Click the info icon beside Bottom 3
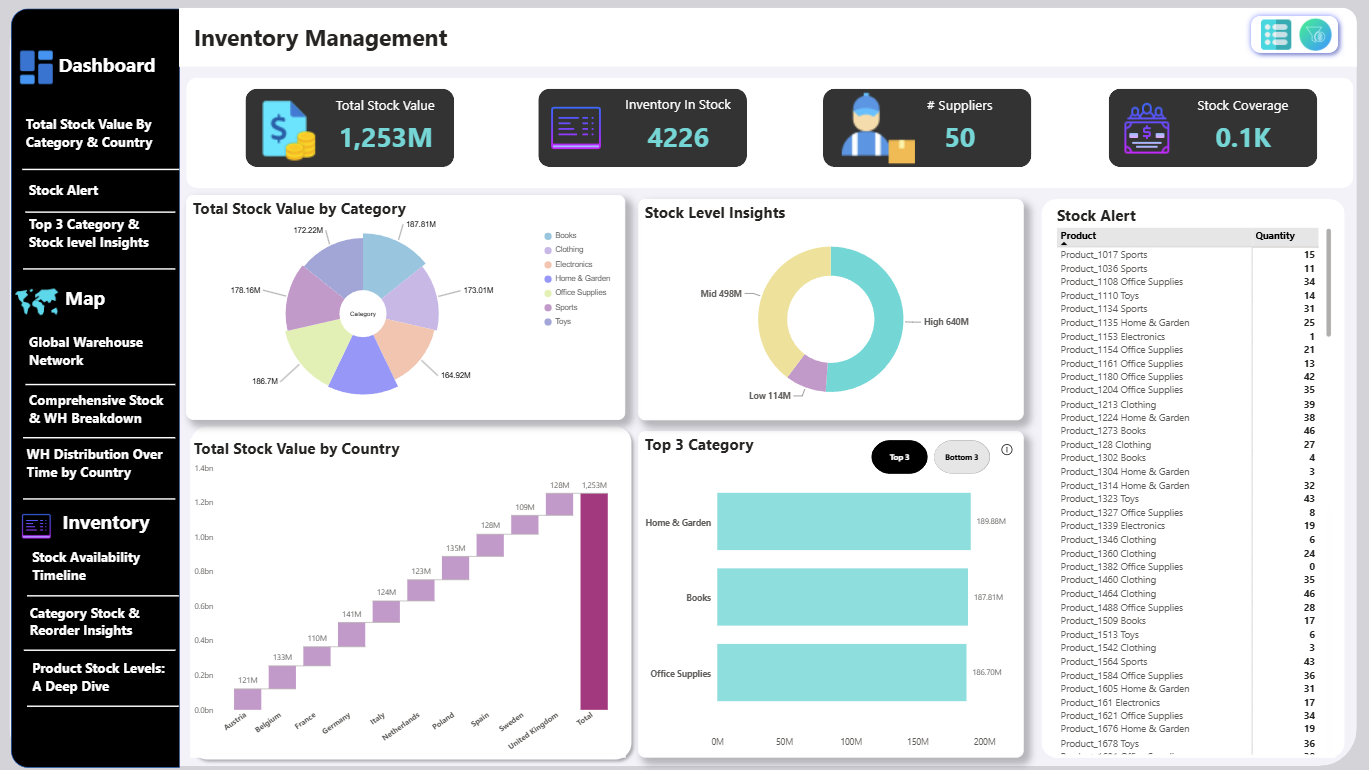This screenshot has height=770, width=1369. [x=1007, y=450]
